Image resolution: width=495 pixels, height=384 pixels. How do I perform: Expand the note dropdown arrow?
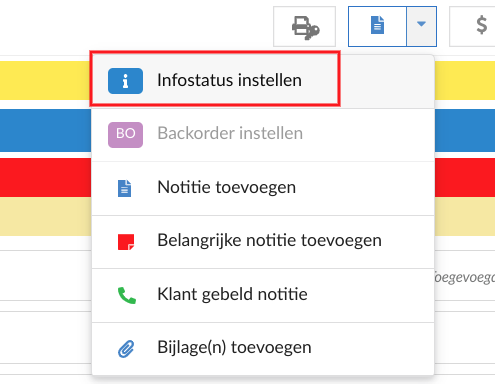422,26
